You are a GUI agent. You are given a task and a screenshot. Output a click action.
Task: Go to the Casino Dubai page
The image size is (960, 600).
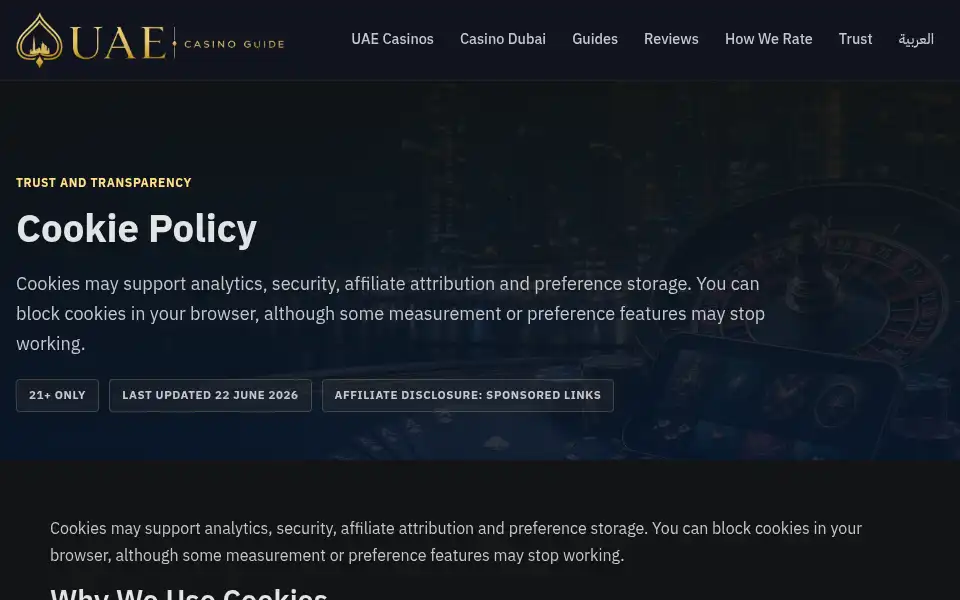[x=503, y=39]
